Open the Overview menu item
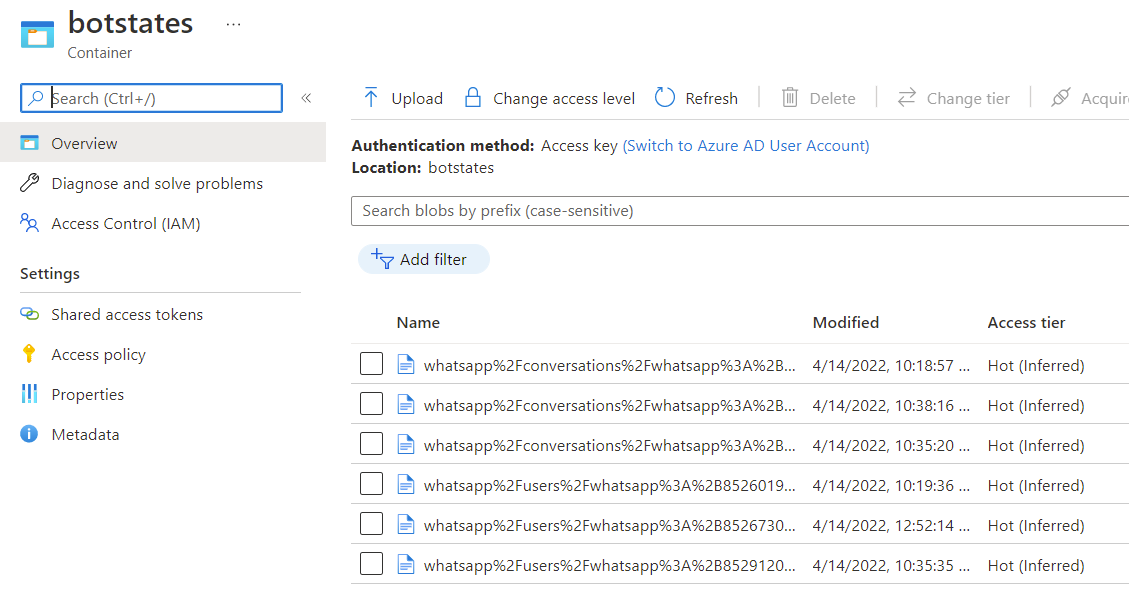 tap(163, 143)
